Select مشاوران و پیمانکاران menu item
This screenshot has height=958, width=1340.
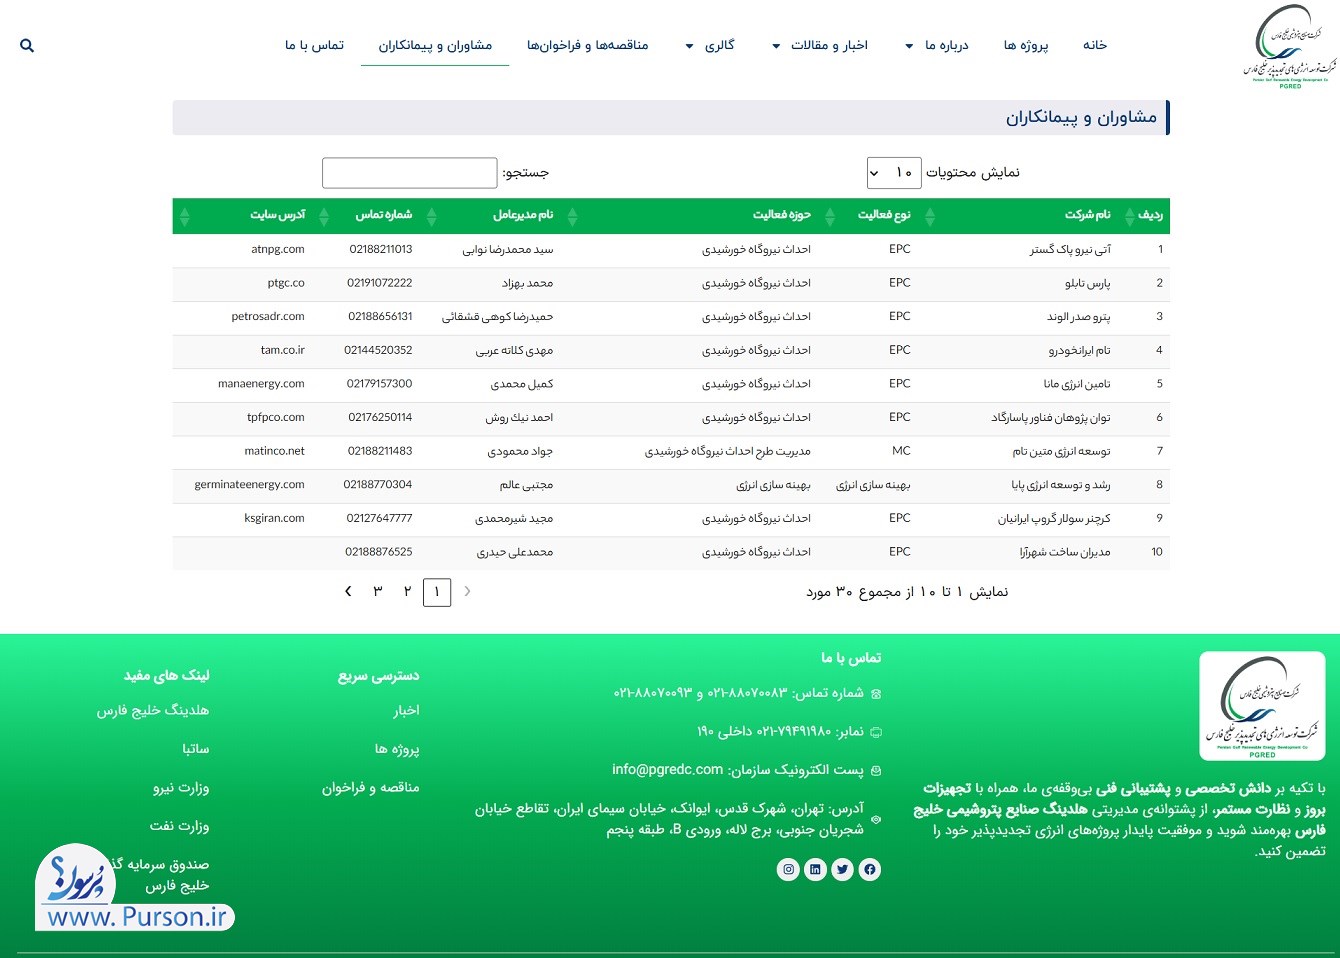435,45
